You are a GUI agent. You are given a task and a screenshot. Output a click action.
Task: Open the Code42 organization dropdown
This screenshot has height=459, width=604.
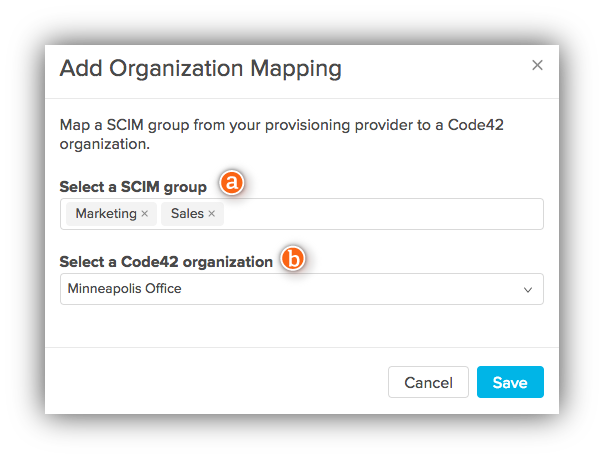click(x=302, y=289)
